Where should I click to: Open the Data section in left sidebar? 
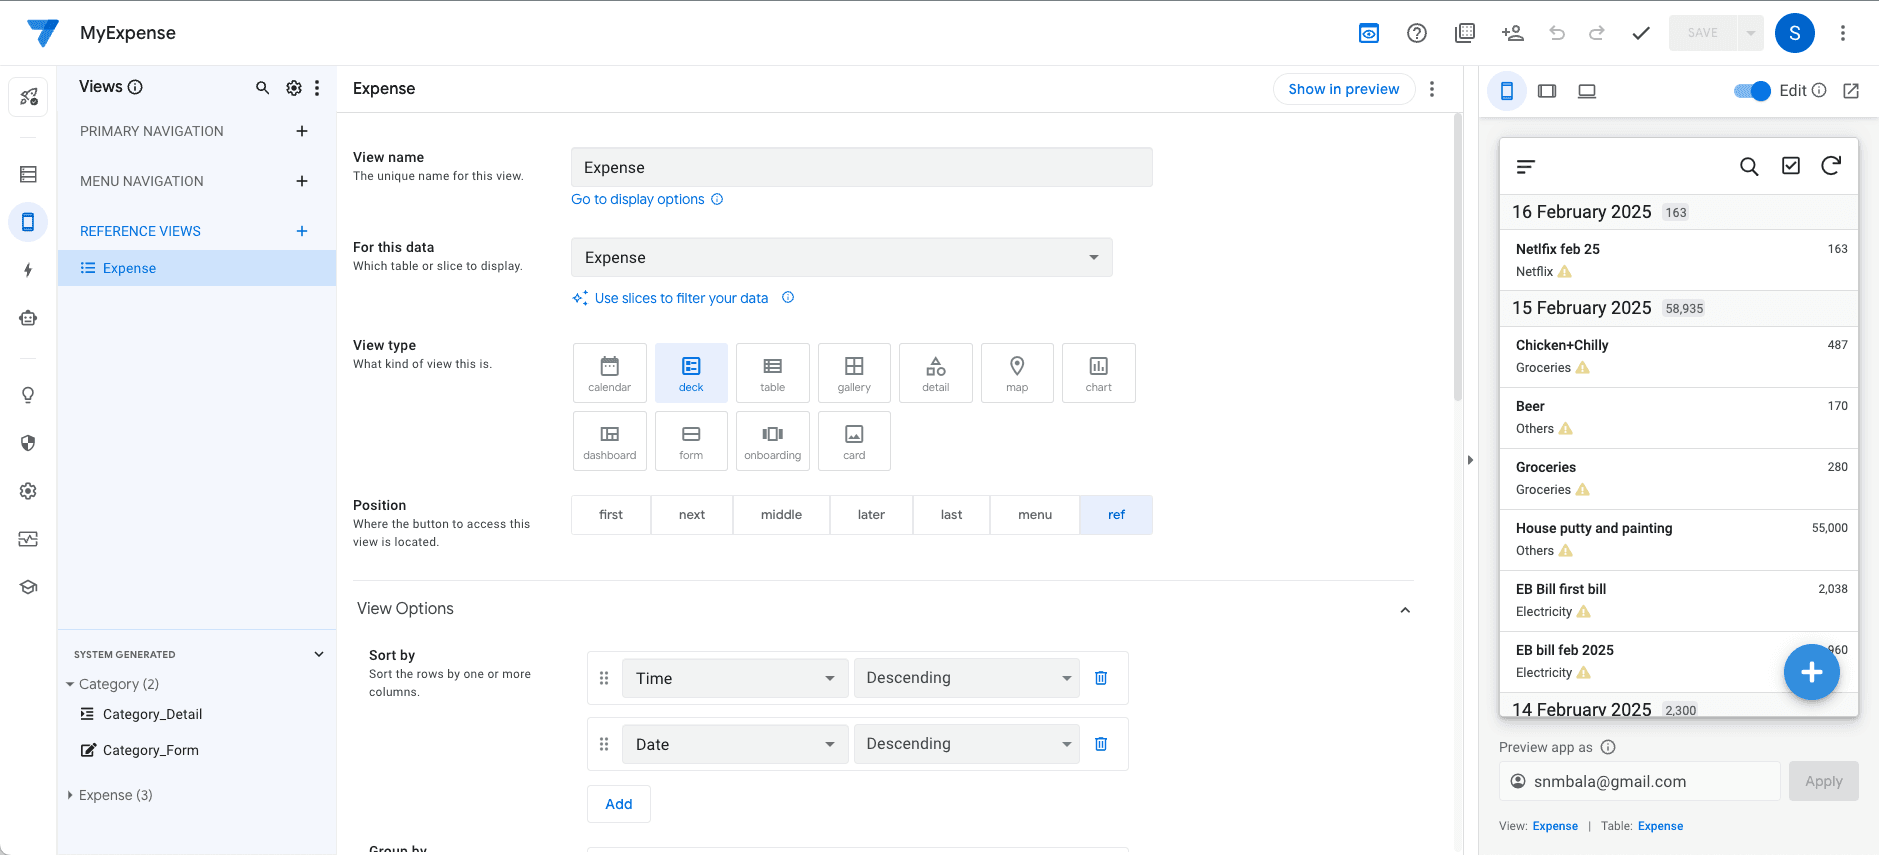[x=28, y=174]
